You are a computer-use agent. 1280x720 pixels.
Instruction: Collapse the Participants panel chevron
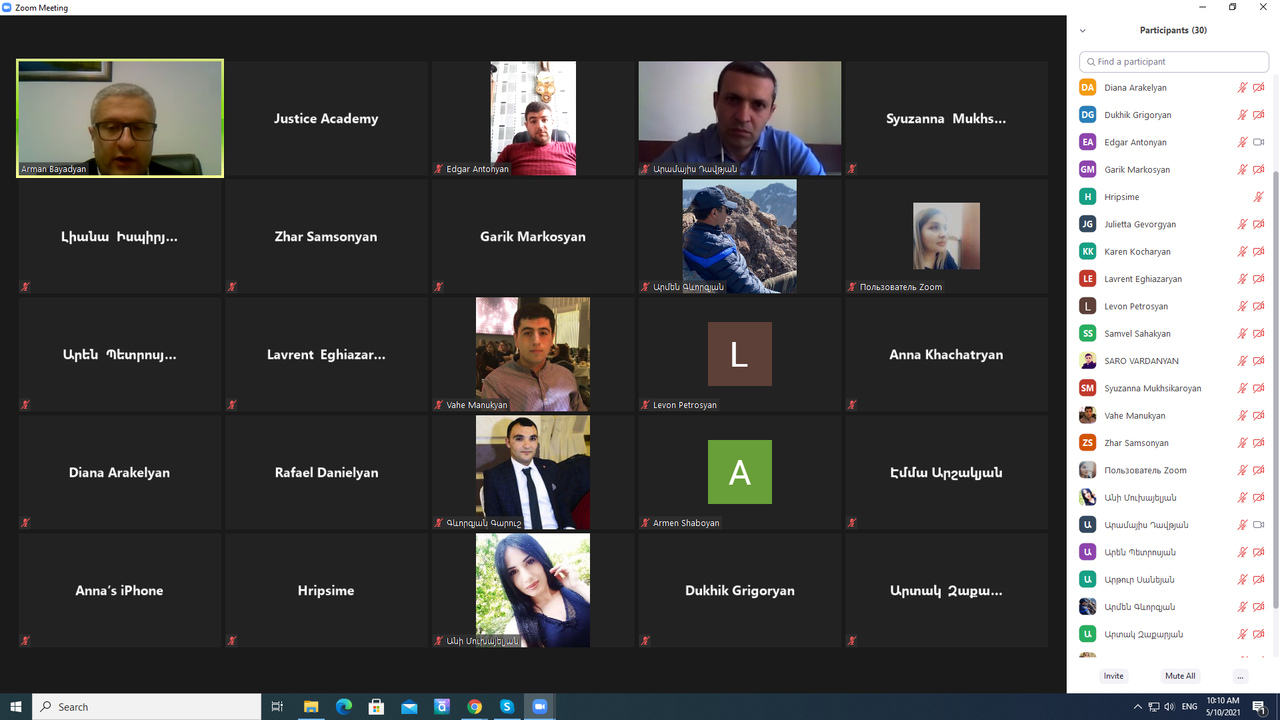pos(1082,31)
